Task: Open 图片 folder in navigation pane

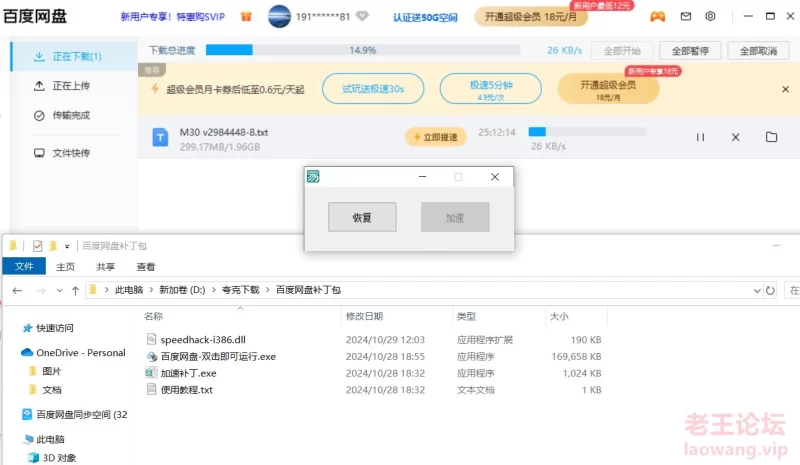Action: pyautogui.click(x=52, y=371)
